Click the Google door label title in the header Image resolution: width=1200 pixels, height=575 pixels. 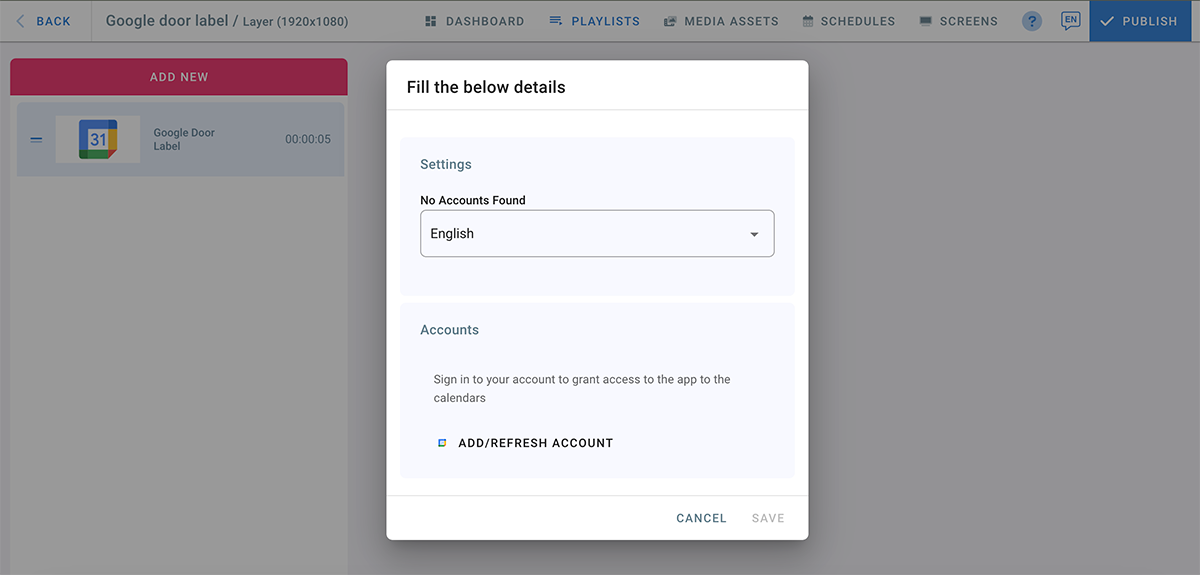166,21
